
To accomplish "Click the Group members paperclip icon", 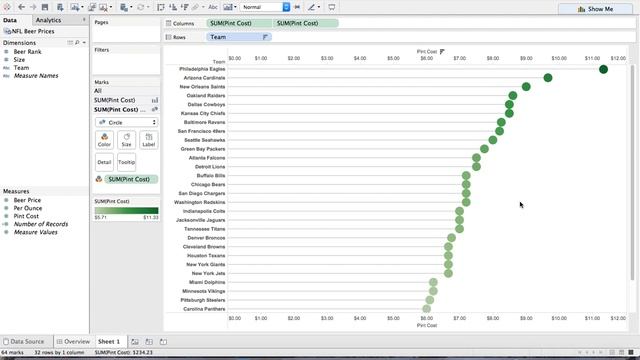I will click(x=196, y=7).
